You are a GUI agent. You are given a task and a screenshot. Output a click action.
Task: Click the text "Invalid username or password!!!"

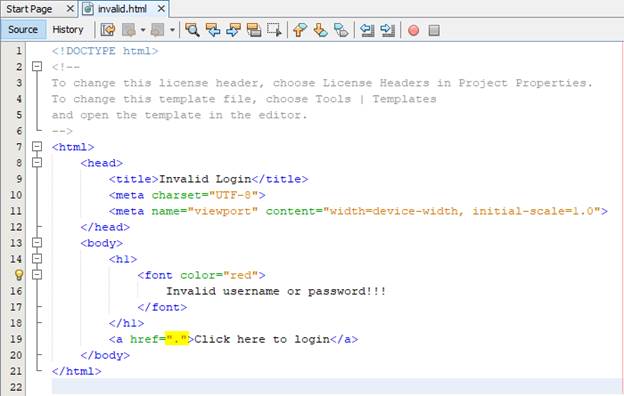tap(276, 291)
